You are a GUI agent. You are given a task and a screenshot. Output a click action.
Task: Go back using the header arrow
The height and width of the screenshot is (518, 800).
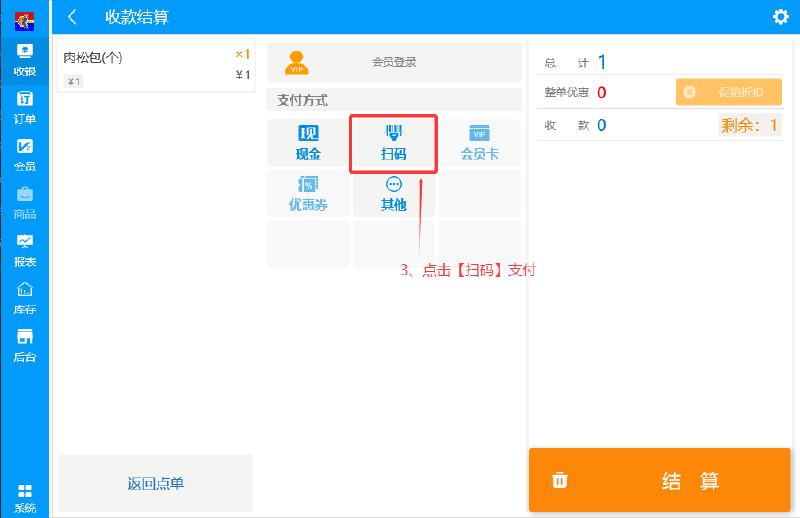coord(72,17)
